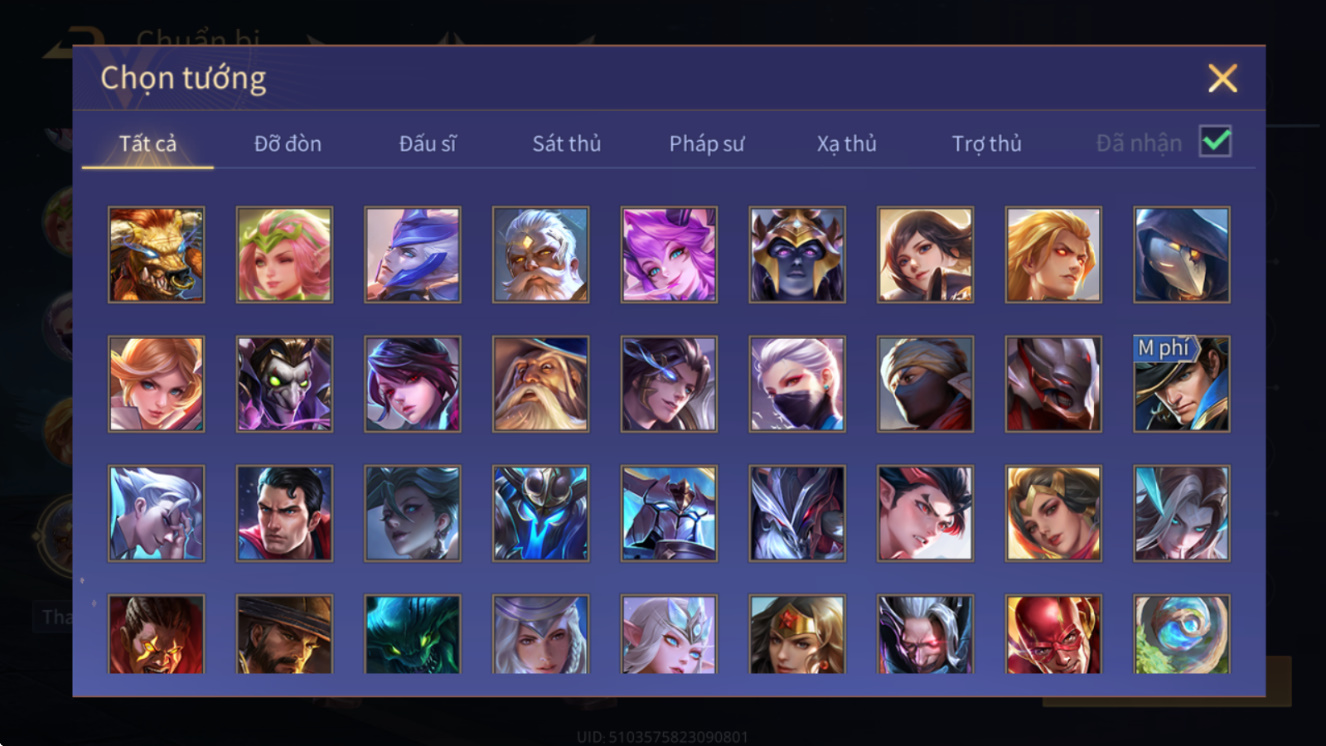Viewport: 1326px width, 746px height.
Task: Switch to the "Xạ thủ" tab
Action: (846, 143)
